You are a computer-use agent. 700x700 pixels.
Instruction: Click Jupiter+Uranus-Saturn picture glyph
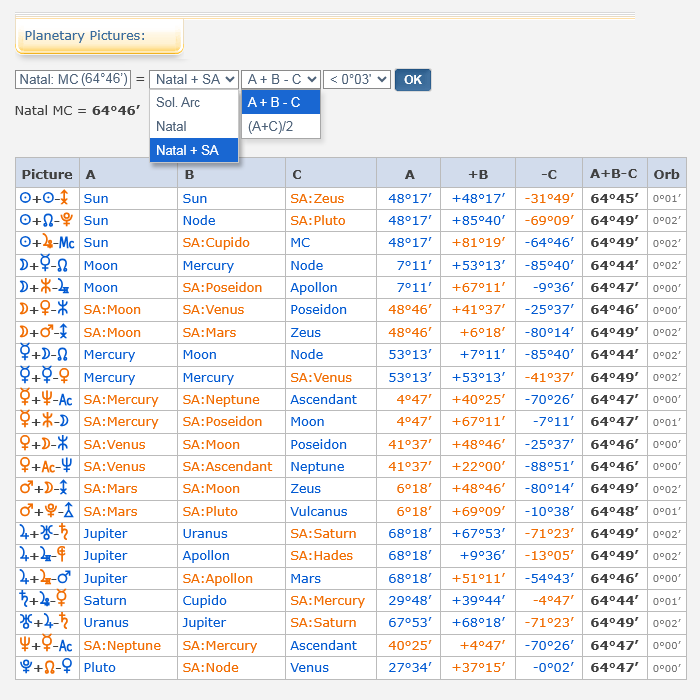44,533
